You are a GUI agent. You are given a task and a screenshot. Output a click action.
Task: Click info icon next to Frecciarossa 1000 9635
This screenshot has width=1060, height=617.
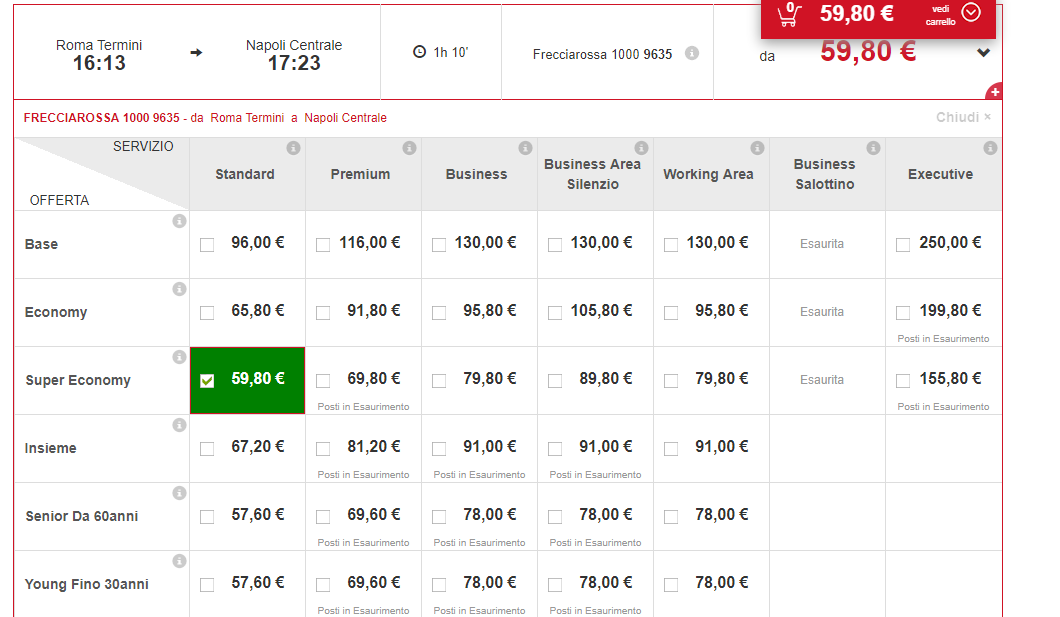point(692,53)
